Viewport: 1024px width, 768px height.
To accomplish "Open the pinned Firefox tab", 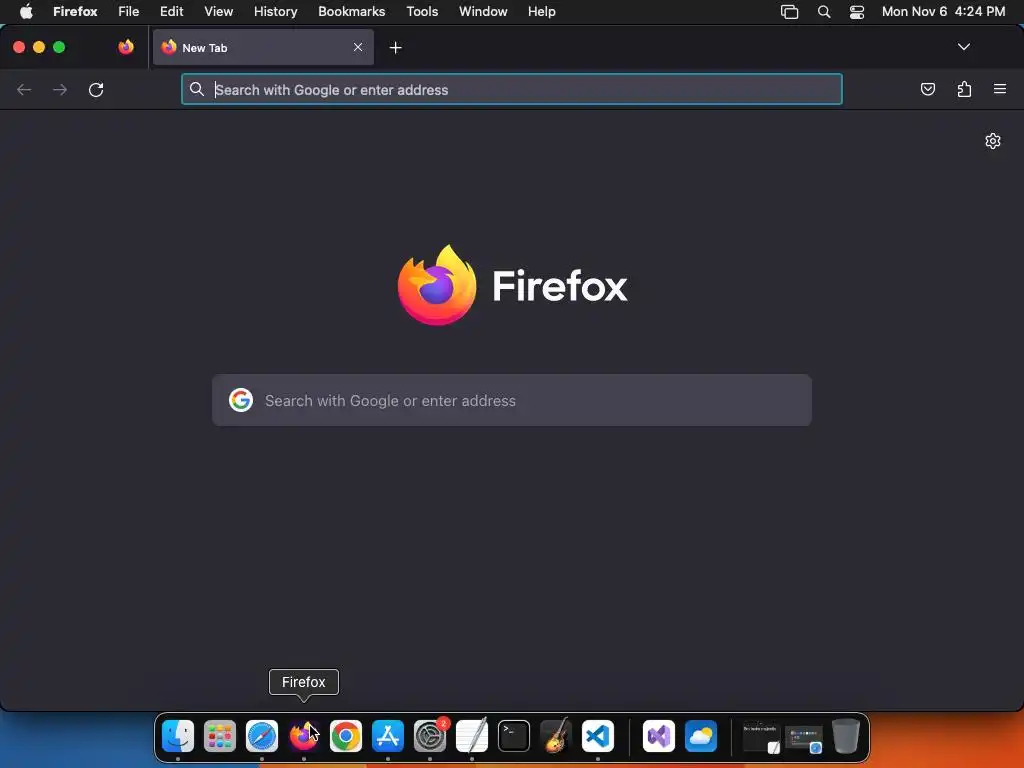I will coord(126,47).
